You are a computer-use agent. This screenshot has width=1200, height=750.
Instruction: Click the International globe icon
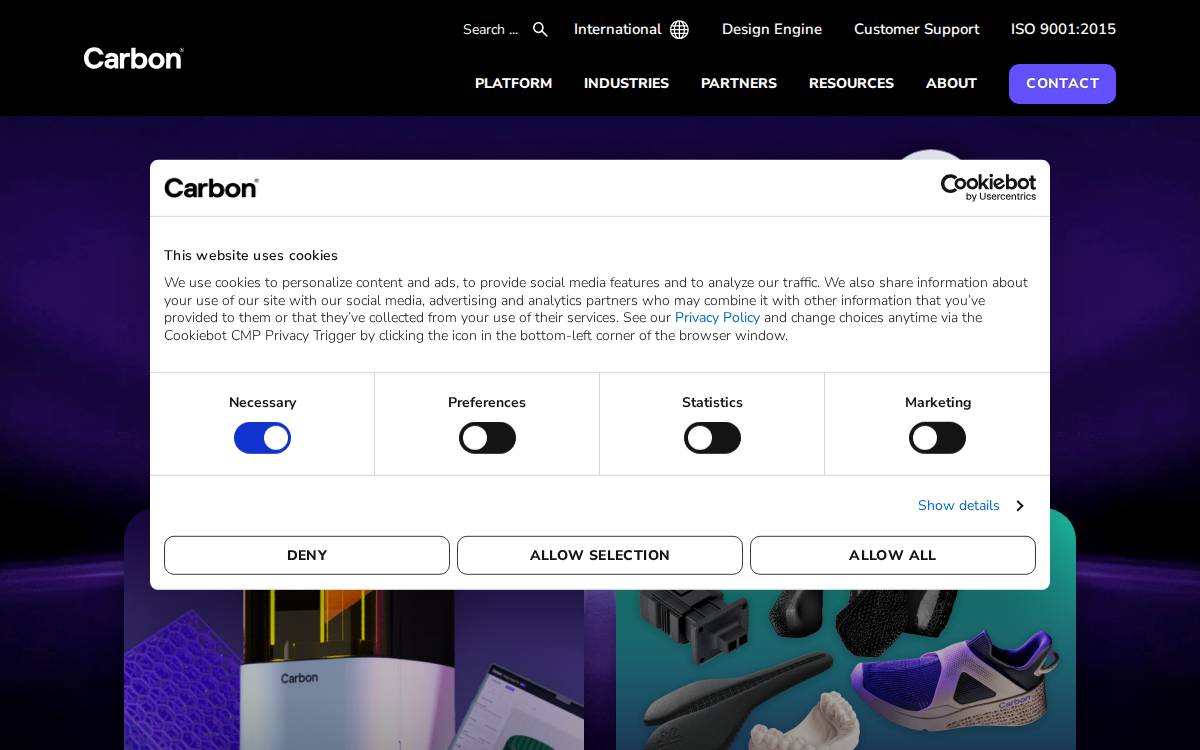click(679, 30)
